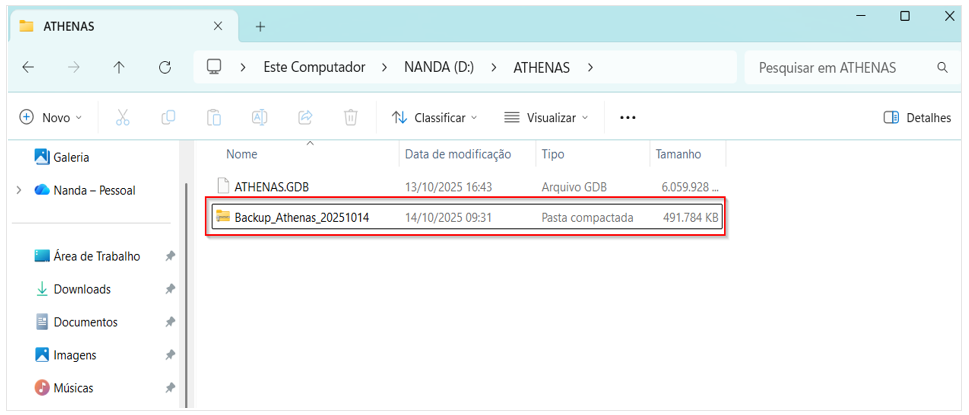Select the Backup_Athenas_20251014 compressed folder
The width and height of the screenshot is (969, 415).
[301, 217]
